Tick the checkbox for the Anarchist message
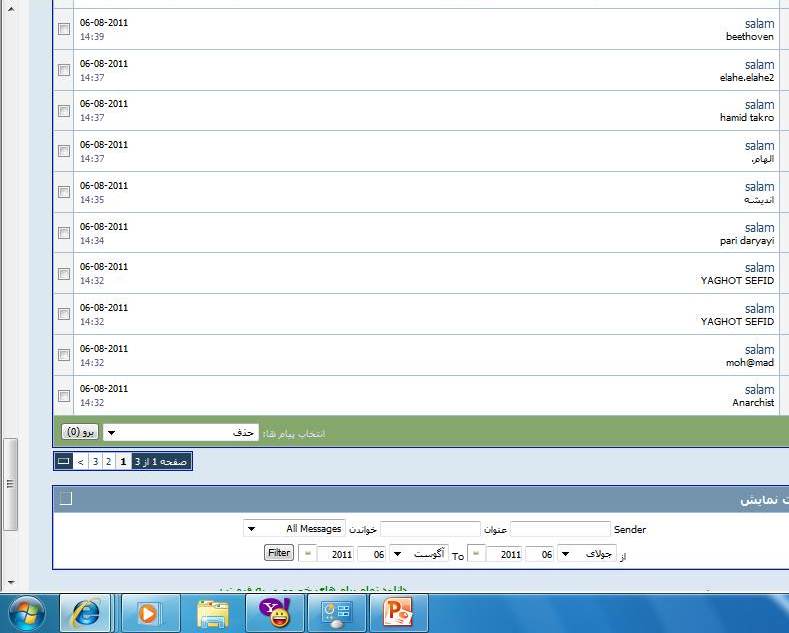Viewport: 789px width, 633px height. point(64,395)
